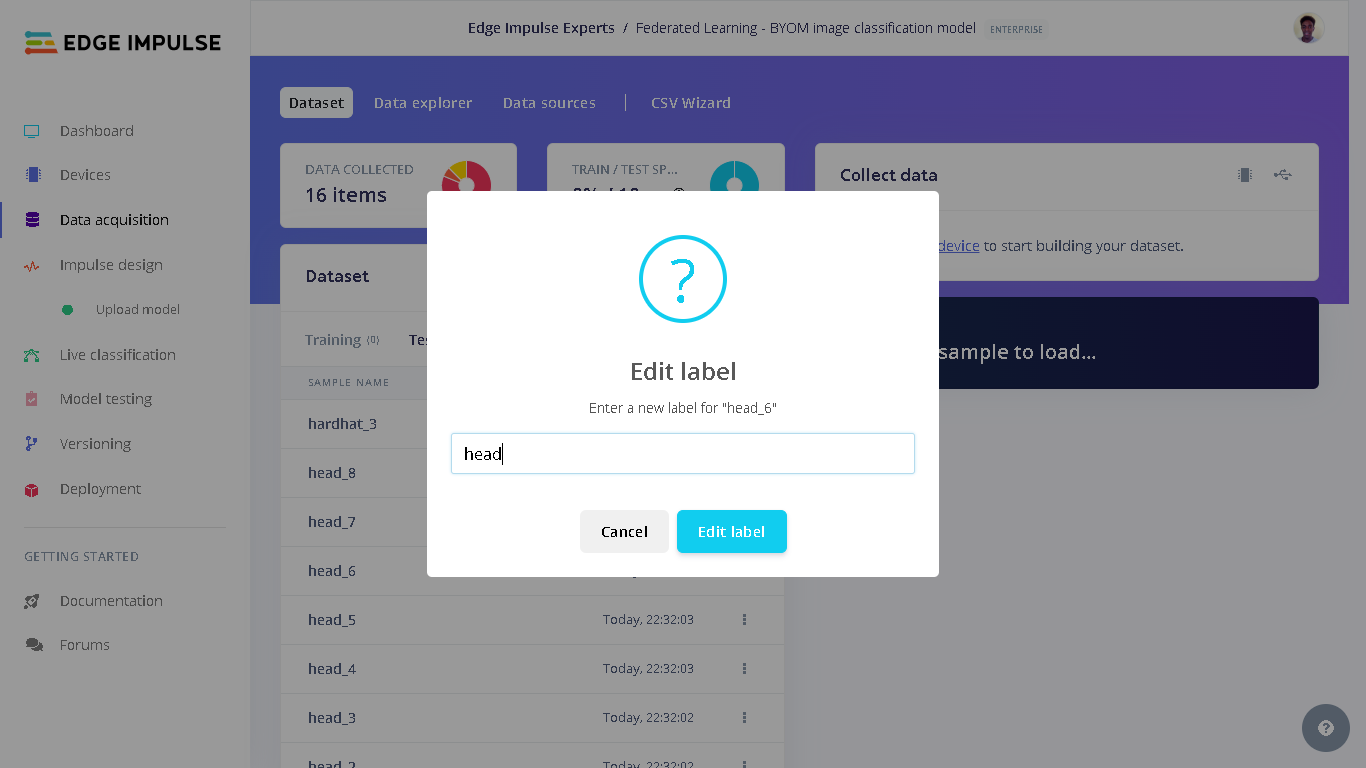Open Versioning branch icon
The width and height of the screenshot is (1366, 768).
[x=32, y=444]
